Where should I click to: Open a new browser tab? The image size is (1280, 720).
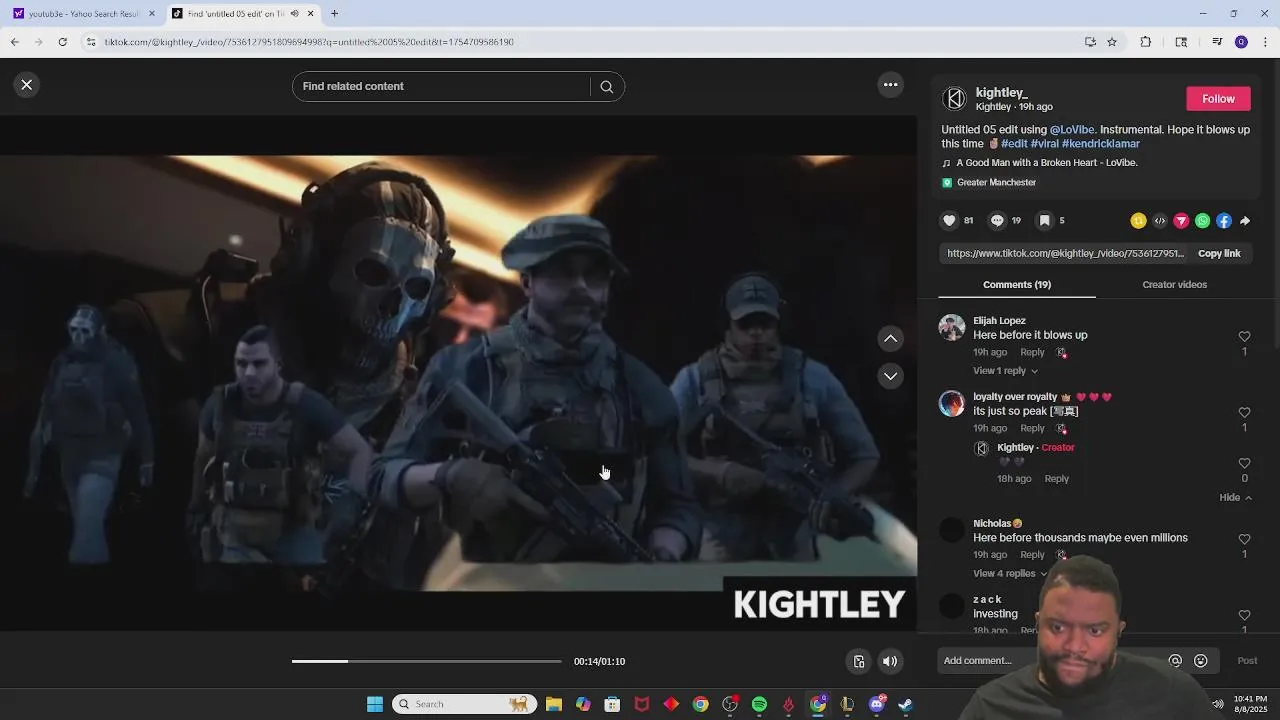point(334,14)
